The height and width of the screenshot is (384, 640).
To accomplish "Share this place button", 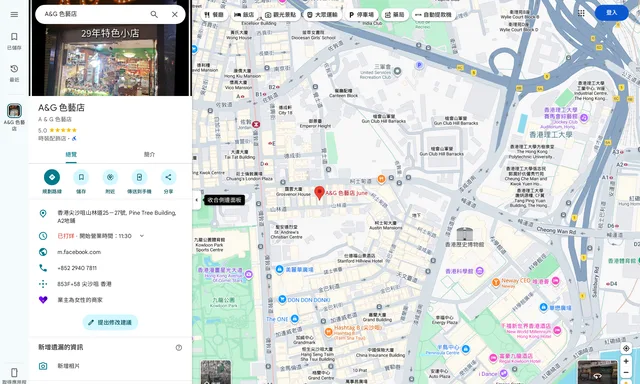I will (x=168, y=178).
